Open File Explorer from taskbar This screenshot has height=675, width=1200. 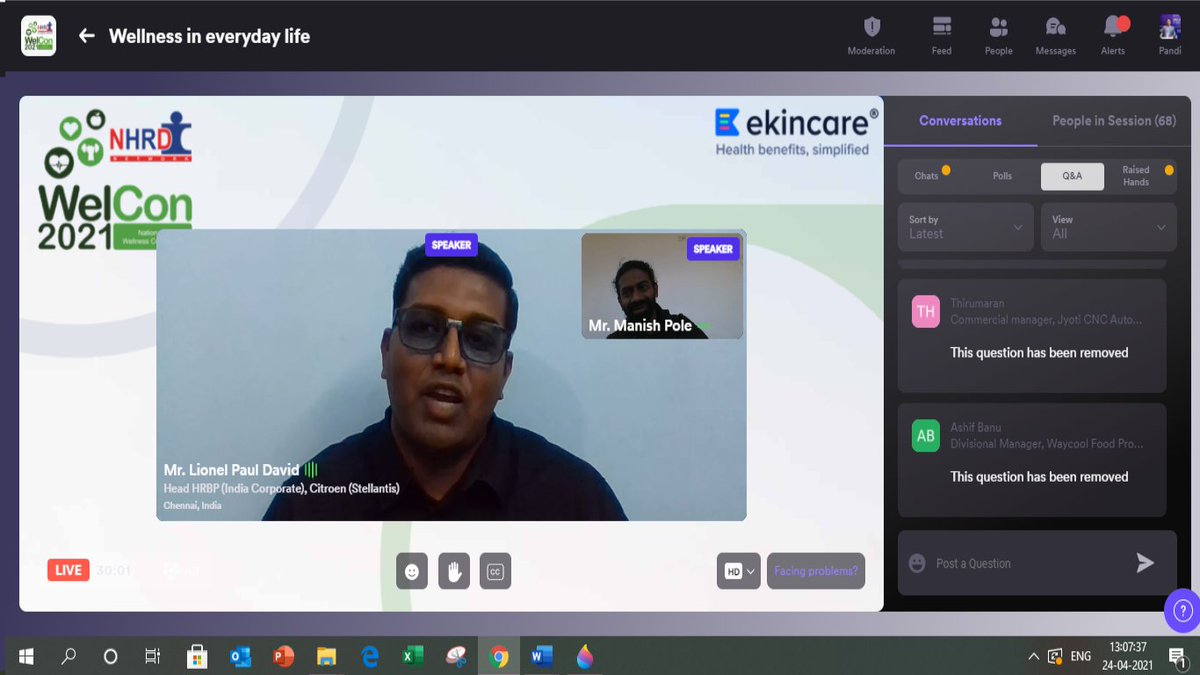pos(326,656)
